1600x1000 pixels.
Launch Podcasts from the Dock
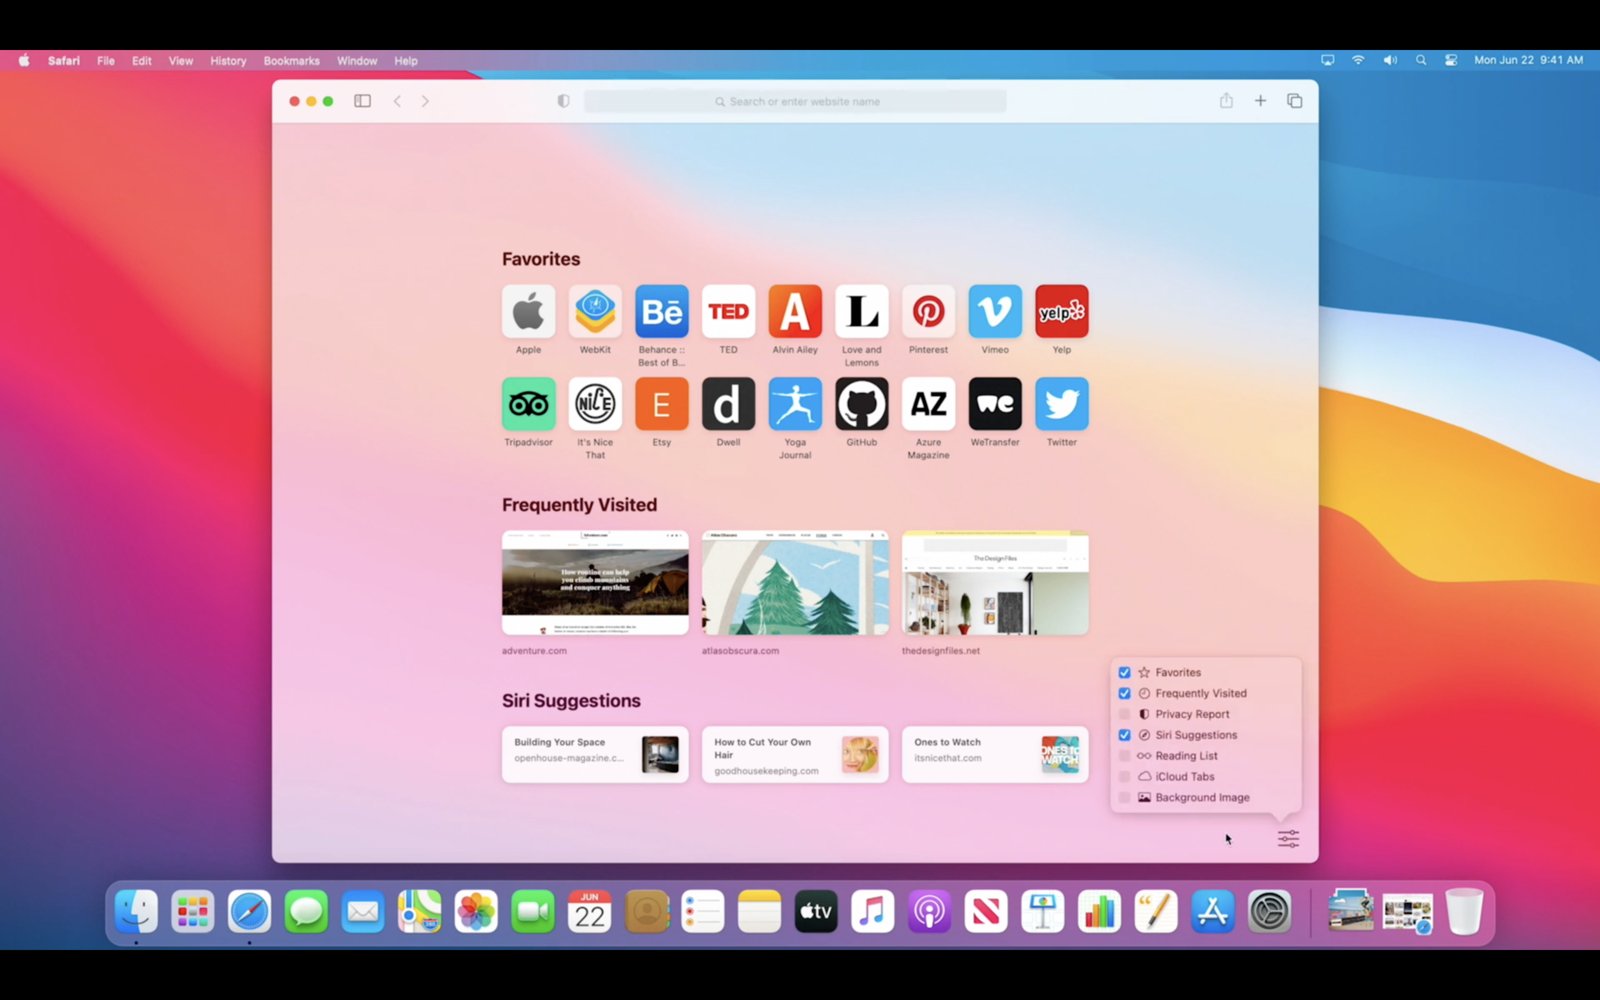point(929,912)
